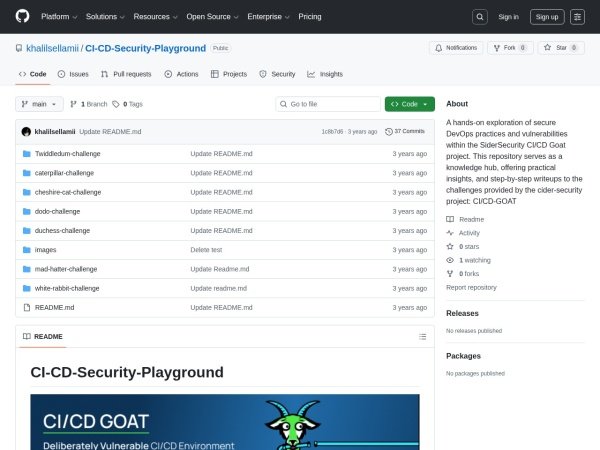Click the book icon beside Readme link
This screenshot has height=450, width=600.
[x=450, y=219]
